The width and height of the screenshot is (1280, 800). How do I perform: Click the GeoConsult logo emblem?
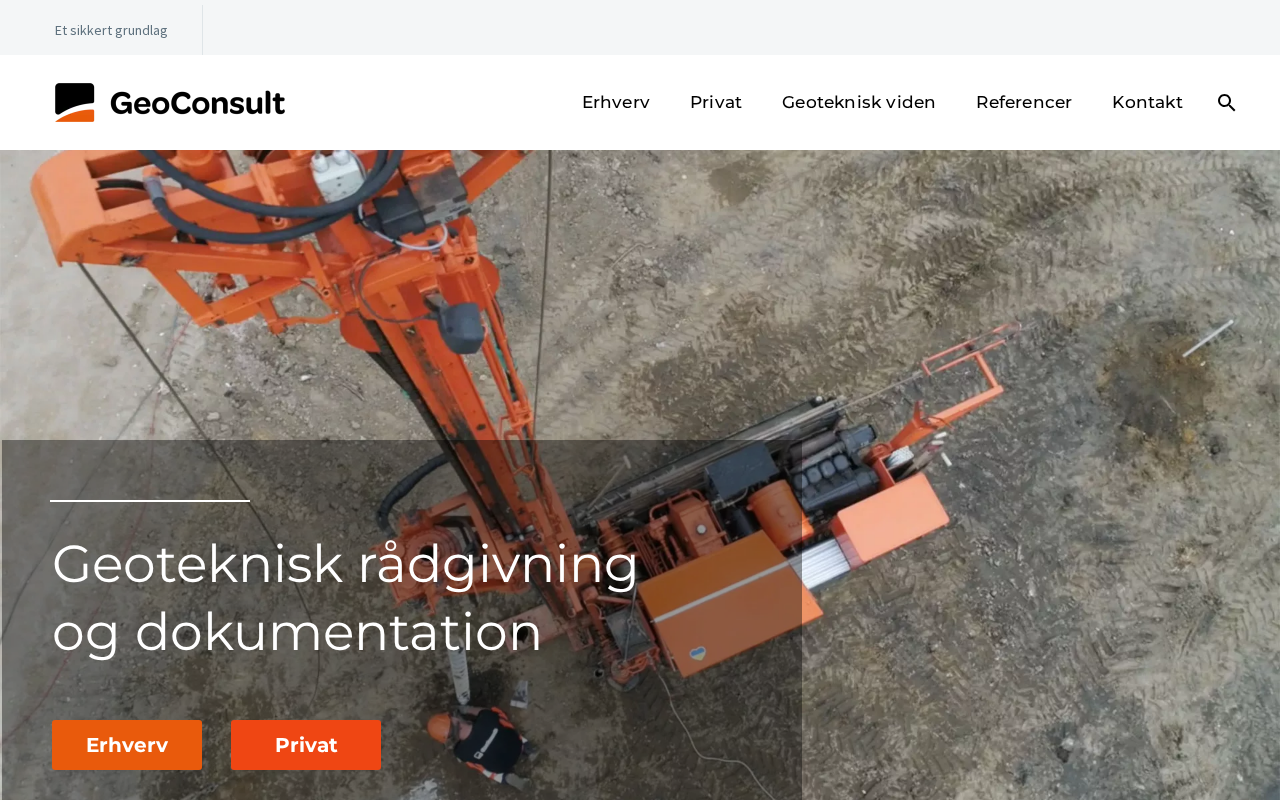coord(75,102)
